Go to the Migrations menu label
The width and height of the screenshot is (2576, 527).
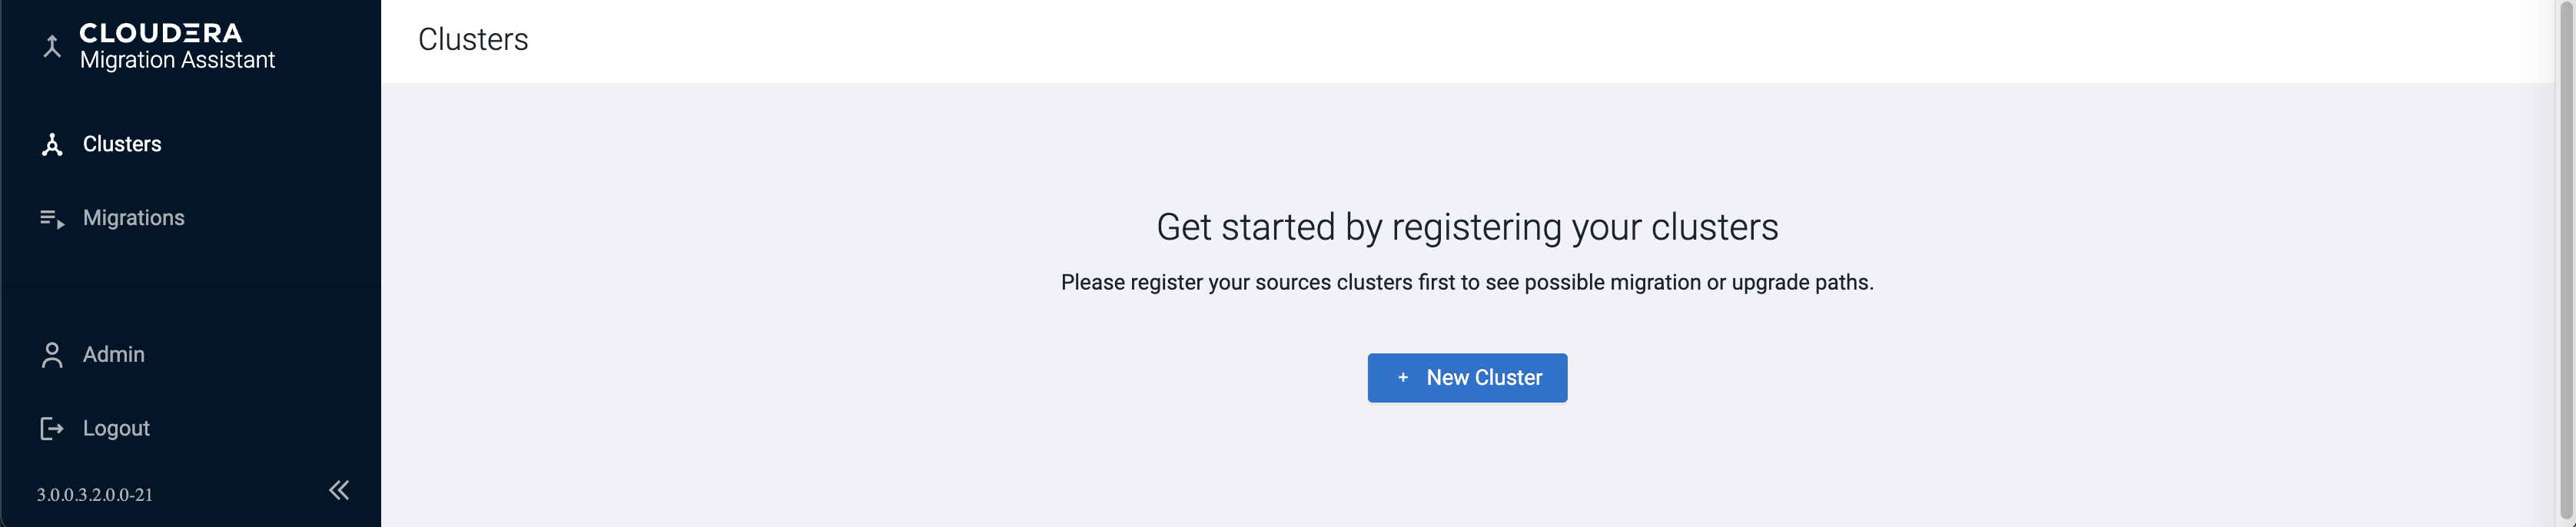[x=134, y=218]
